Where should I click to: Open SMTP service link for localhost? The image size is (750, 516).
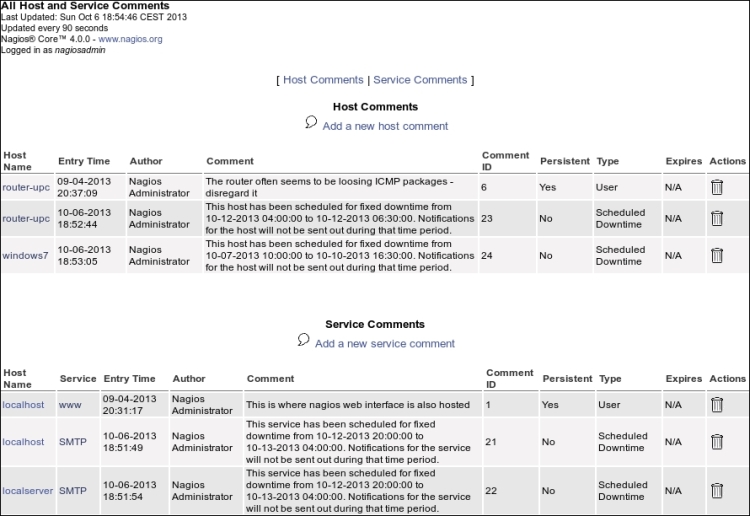pos(73,442)
